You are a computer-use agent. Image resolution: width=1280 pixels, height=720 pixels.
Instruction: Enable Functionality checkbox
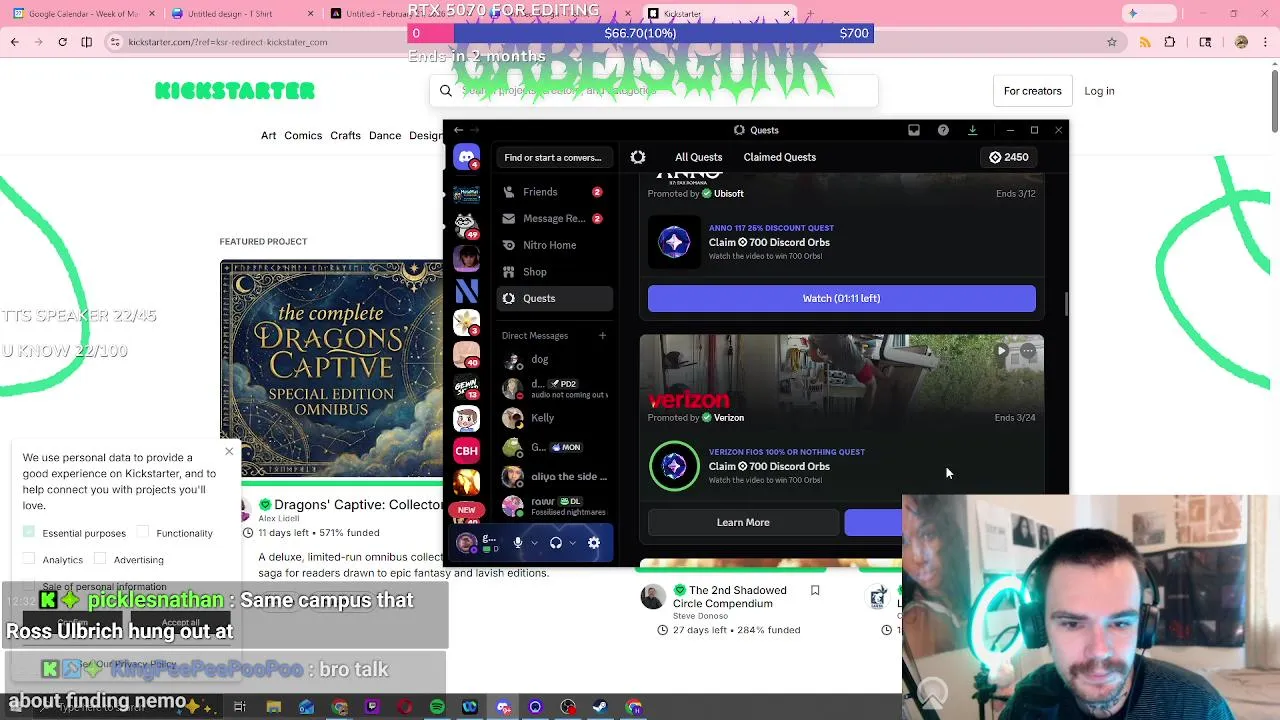coord(143,532)
